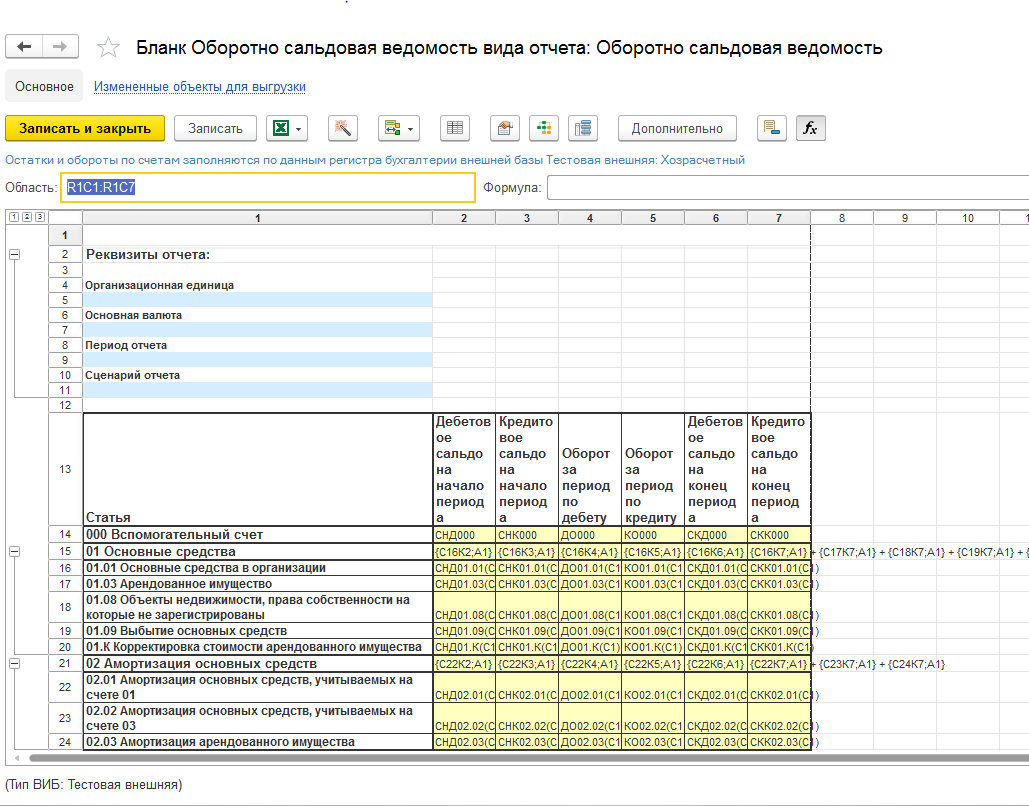Open Измененные объекты для выгрузки link
The height and width of the screenshot is (806, 1029).
coord(200,87)
